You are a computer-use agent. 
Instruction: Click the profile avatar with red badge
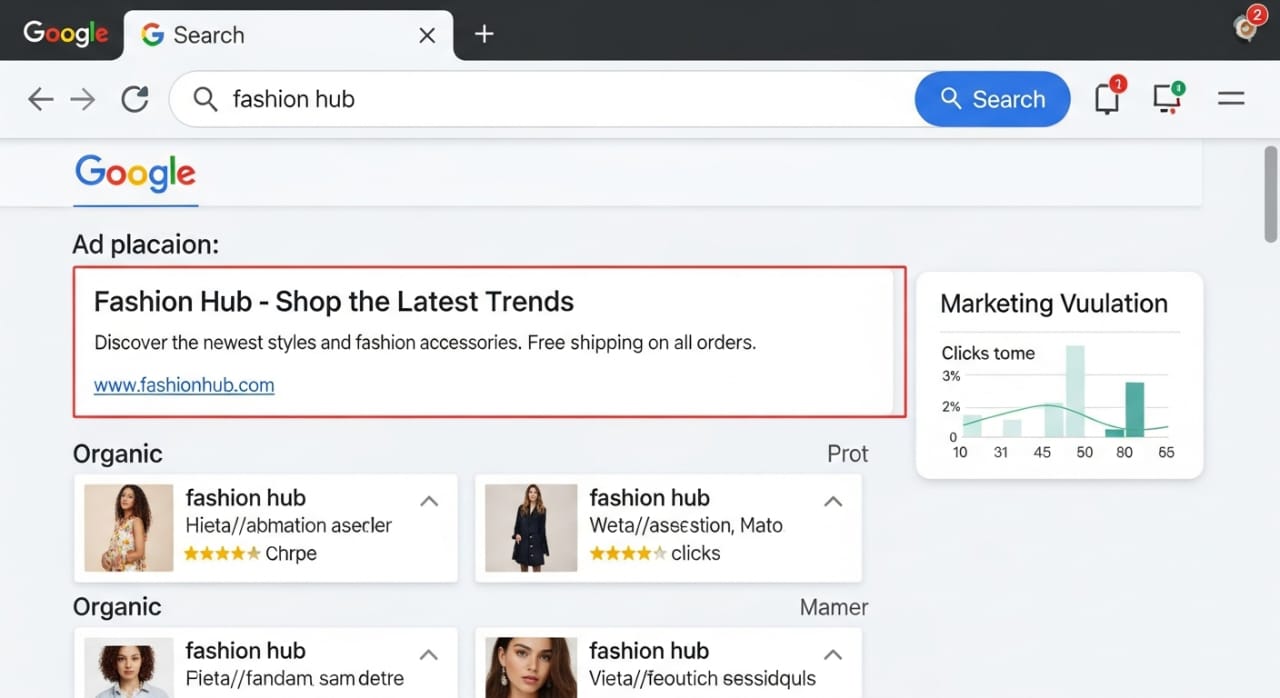tap(1246, 27)
